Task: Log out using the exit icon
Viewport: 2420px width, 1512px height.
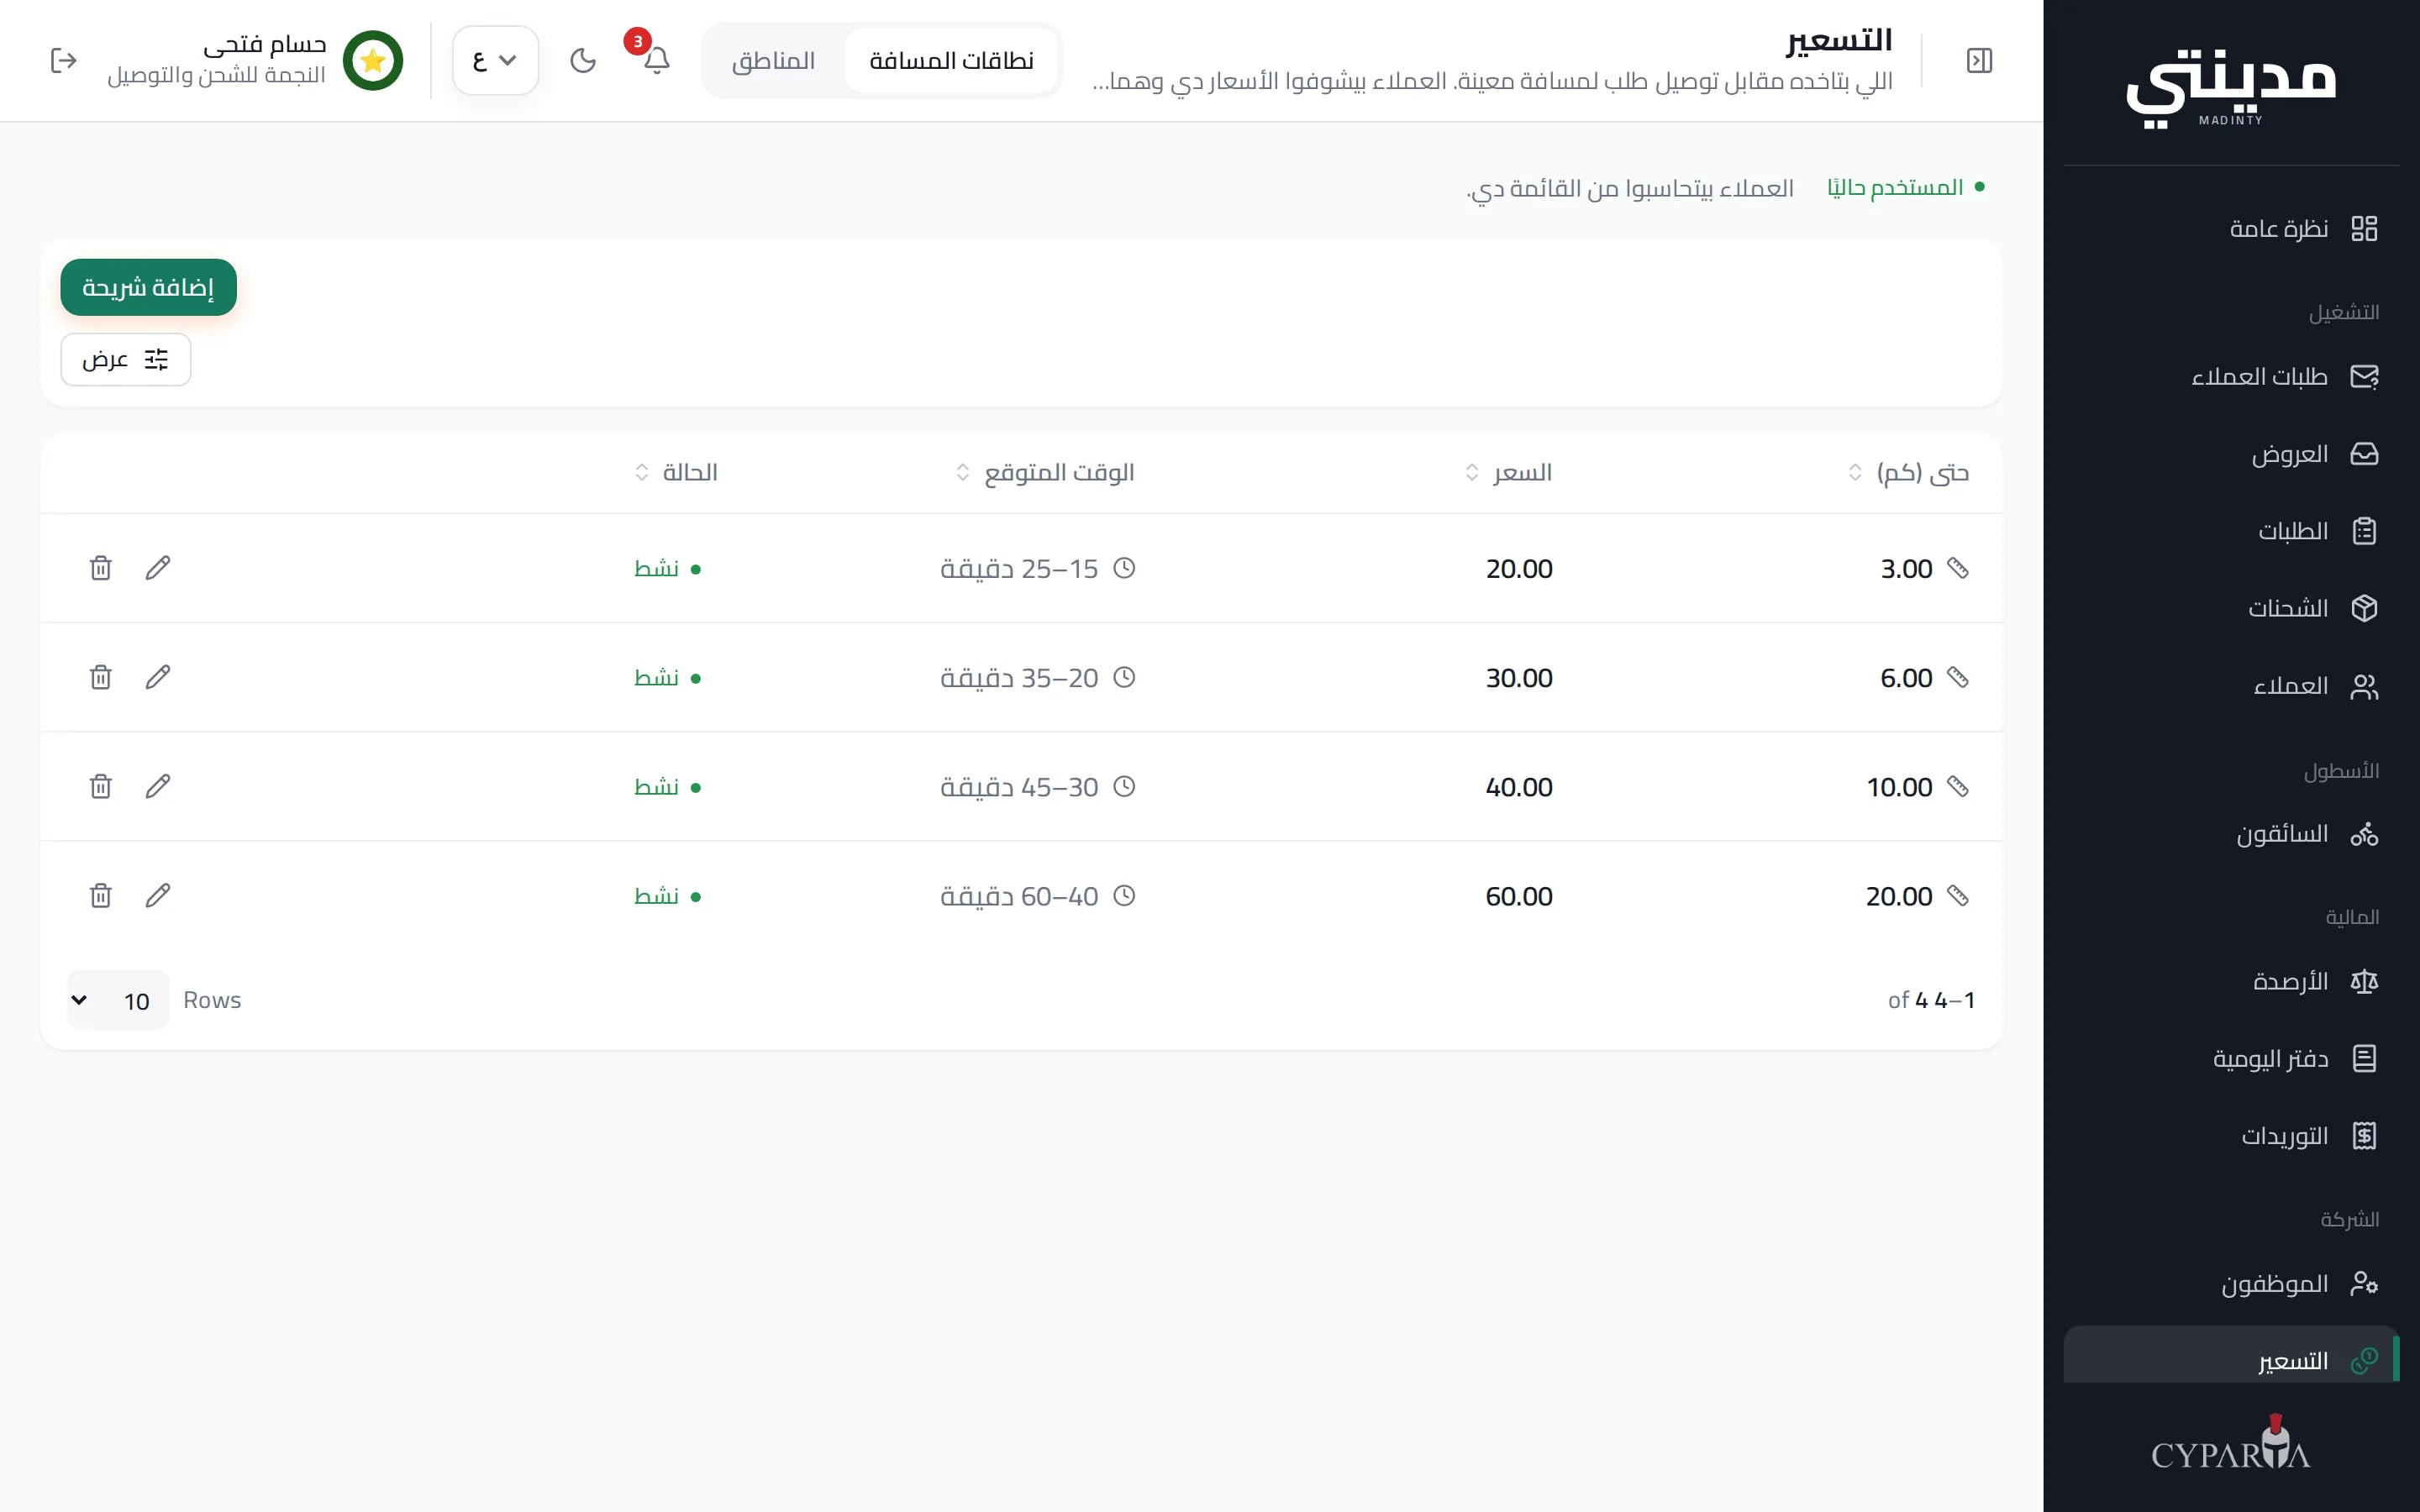Action: tap(64, 61)
